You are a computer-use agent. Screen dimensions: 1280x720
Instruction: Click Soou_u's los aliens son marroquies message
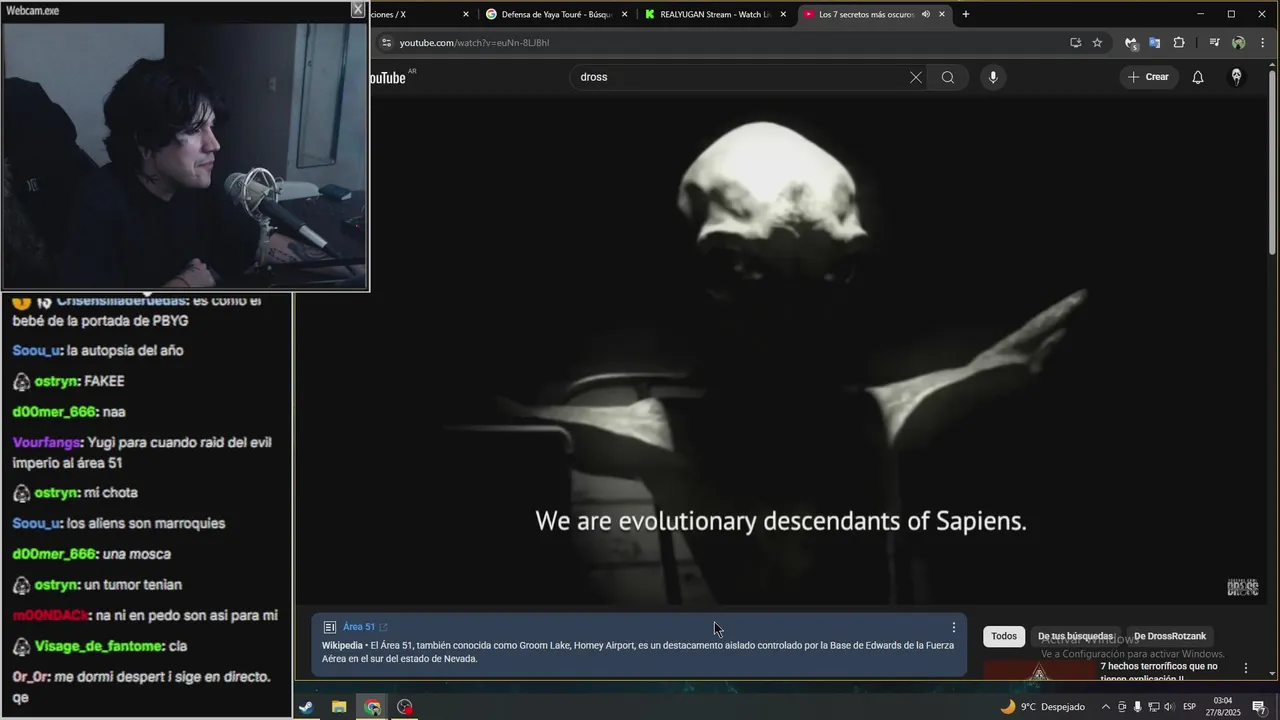click(x=146, y=523)
